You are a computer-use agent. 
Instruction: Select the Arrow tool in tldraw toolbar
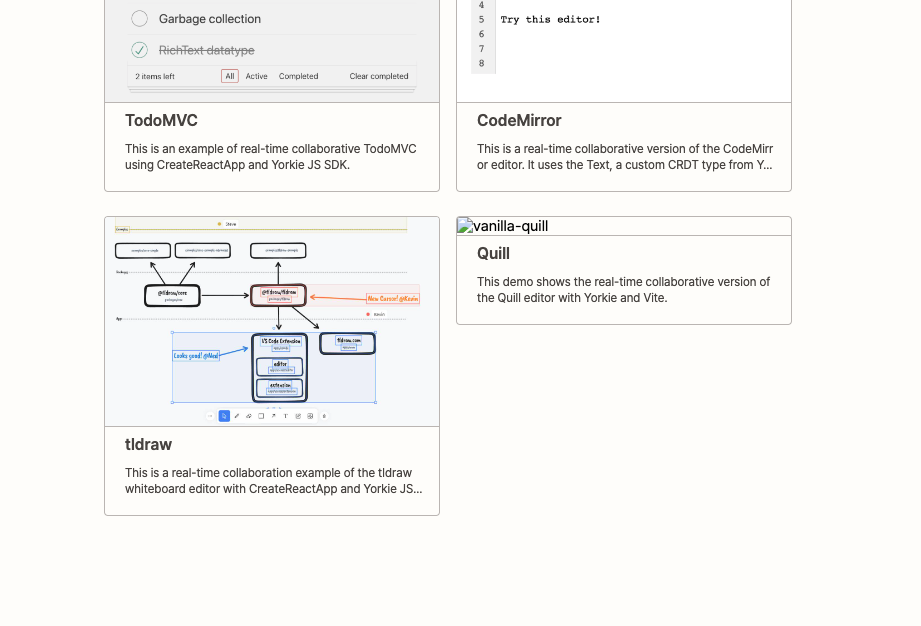pos(273,415)
